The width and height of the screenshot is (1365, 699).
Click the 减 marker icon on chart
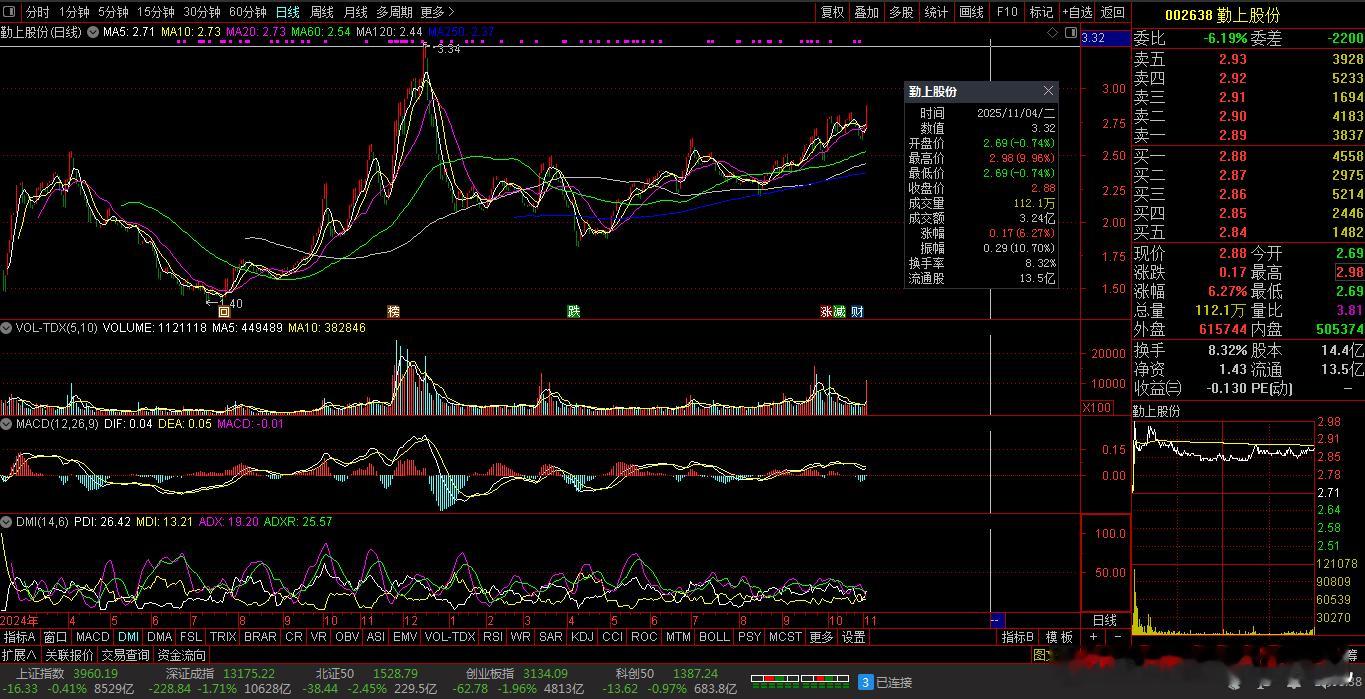(841, 312)
